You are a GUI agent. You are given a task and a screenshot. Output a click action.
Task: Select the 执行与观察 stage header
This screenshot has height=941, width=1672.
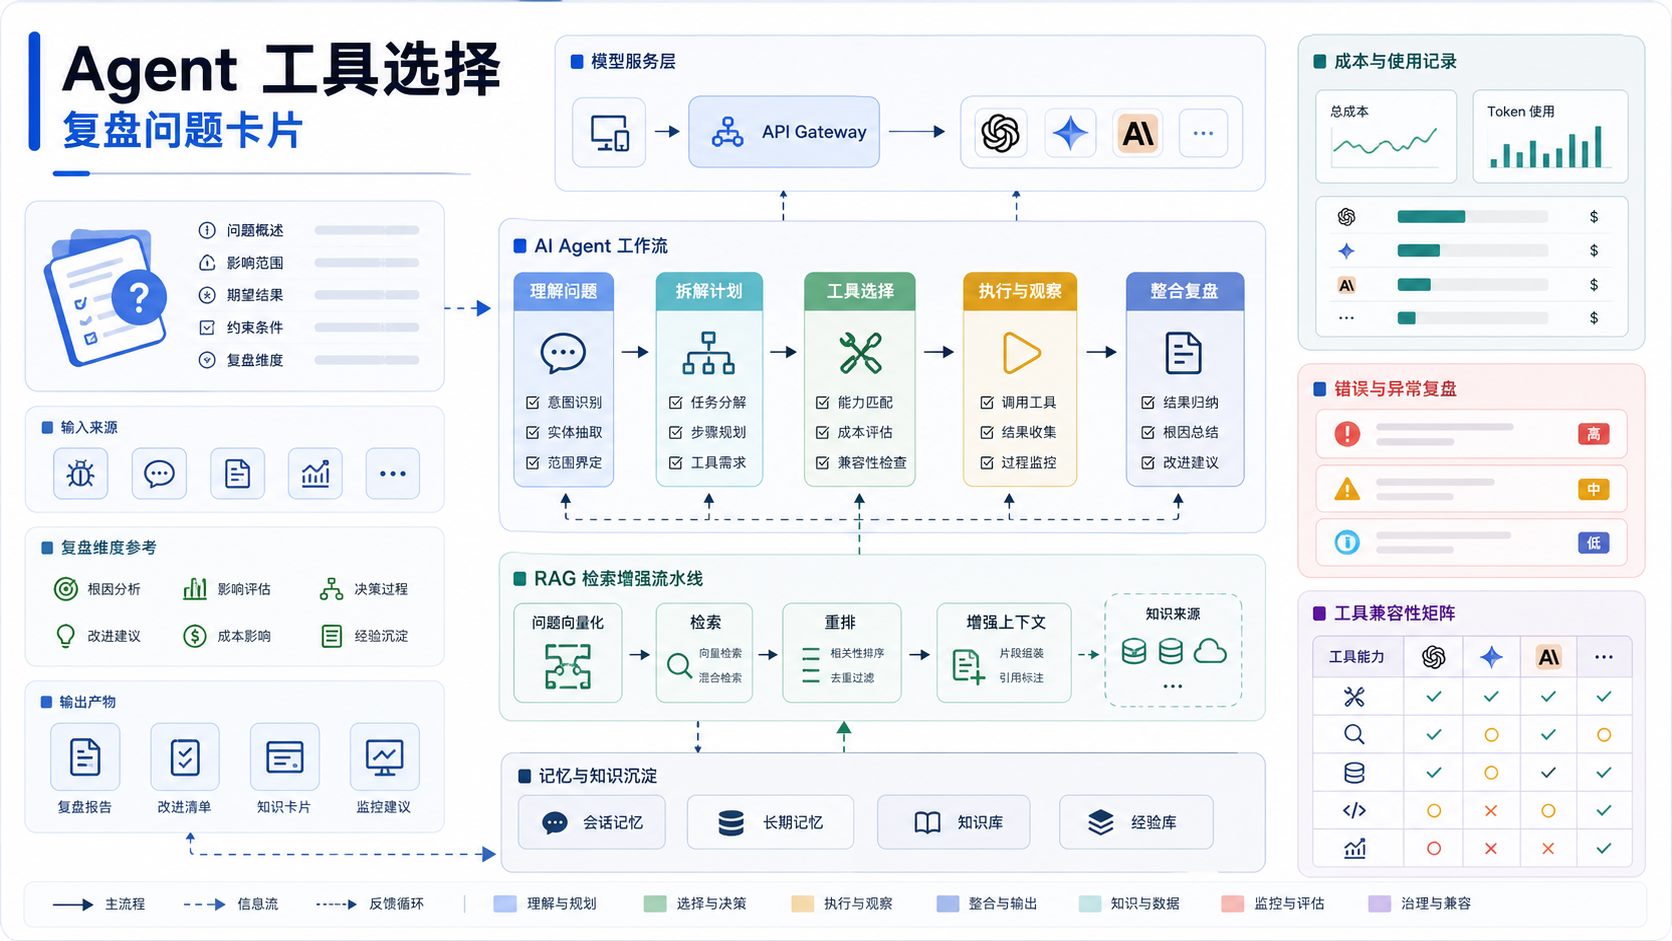click(1020, 291)
